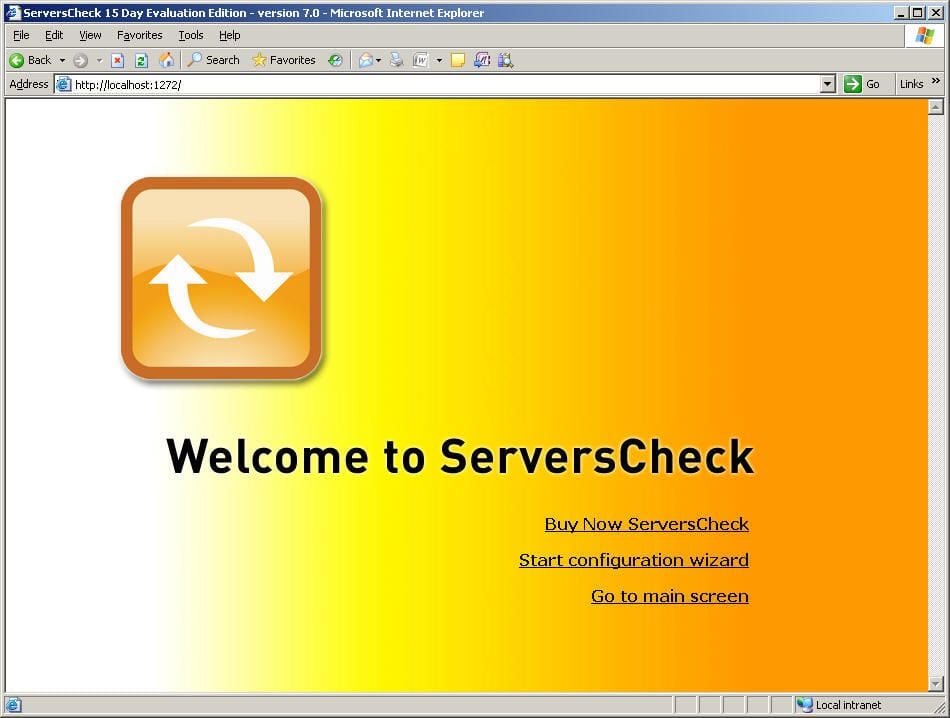Click the IE title bar system icon
950x718 pixels.
(x=12, y=12)
